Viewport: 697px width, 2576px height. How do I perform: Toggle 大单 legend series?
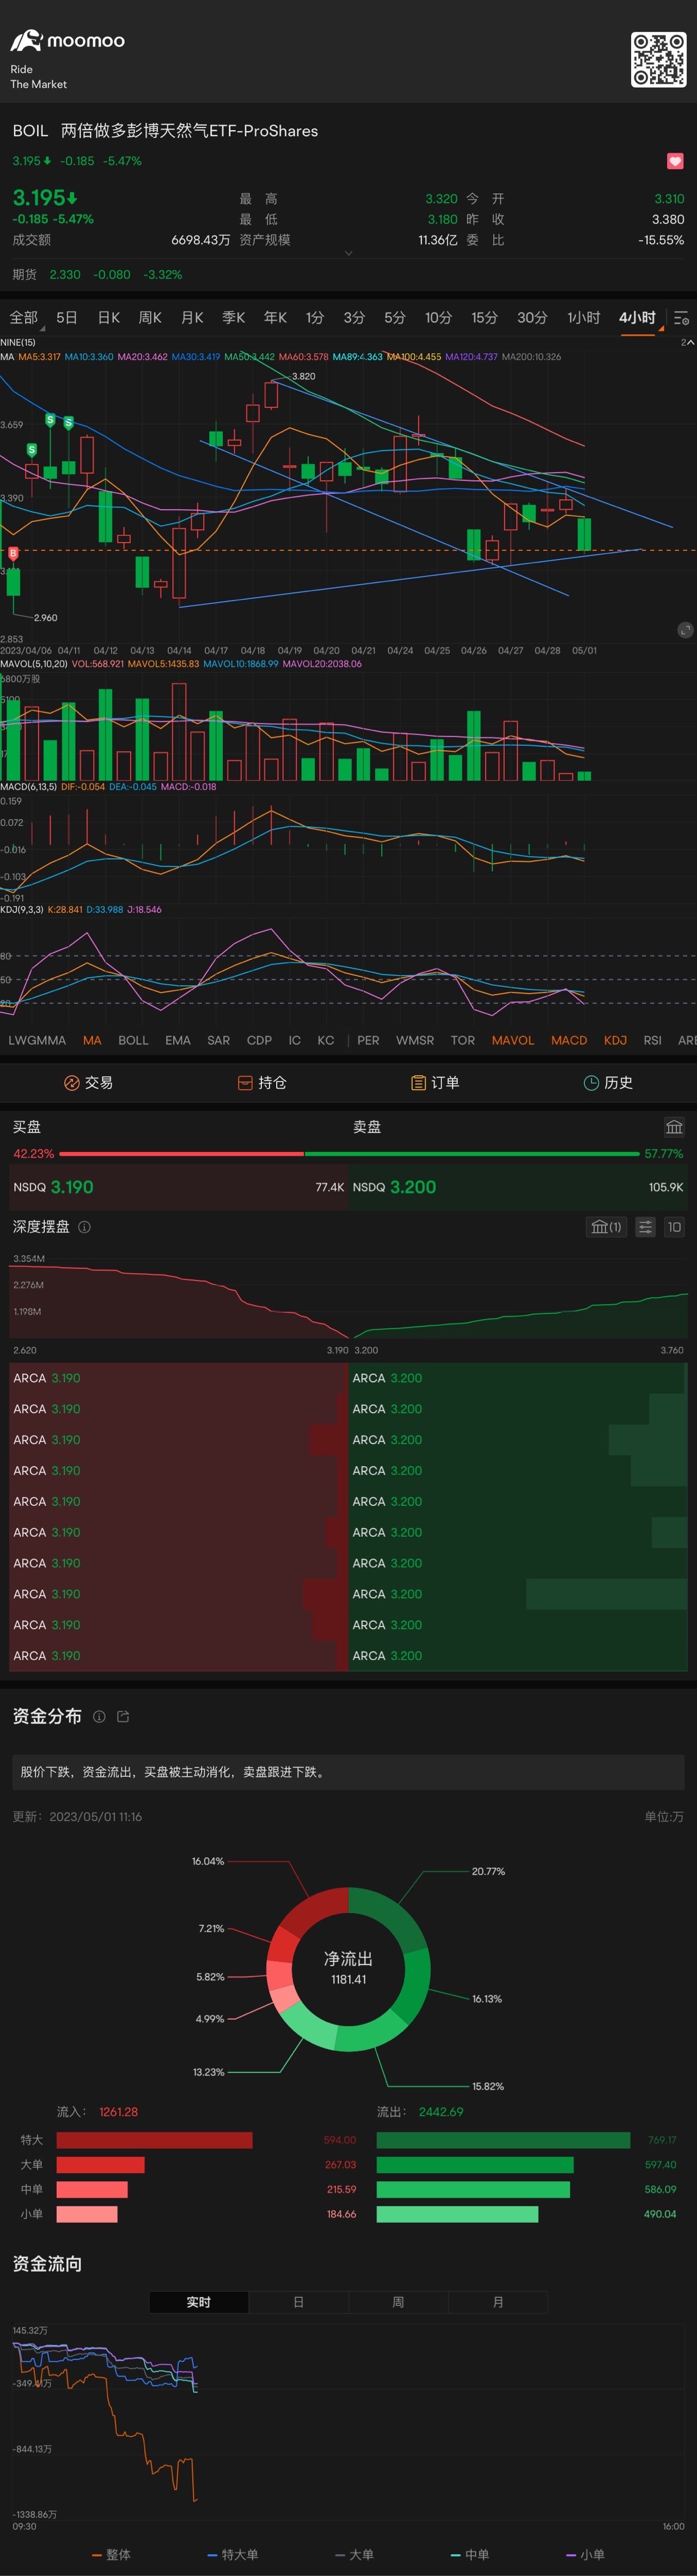(354, 2554)
